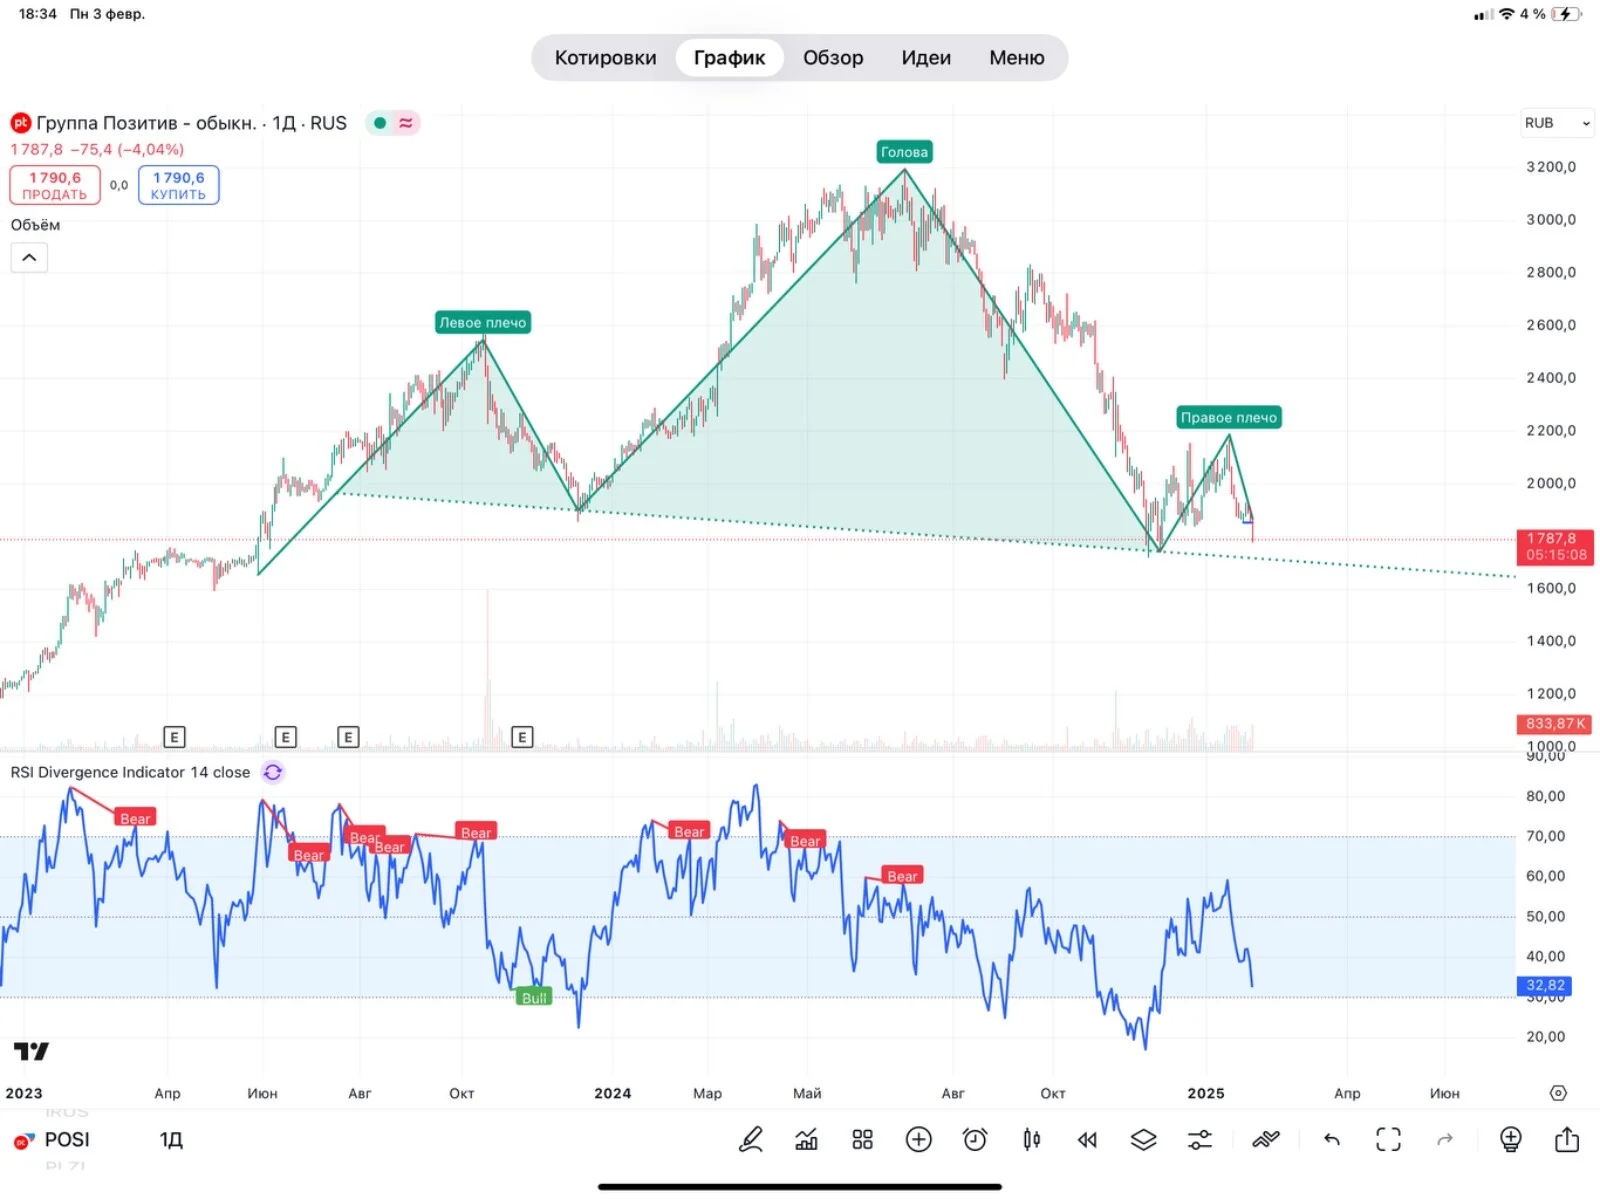This screenshot has height=1199, width=1600.
Task: Tap the circled plus compare symbol icon
Action: coord(918,1139)
